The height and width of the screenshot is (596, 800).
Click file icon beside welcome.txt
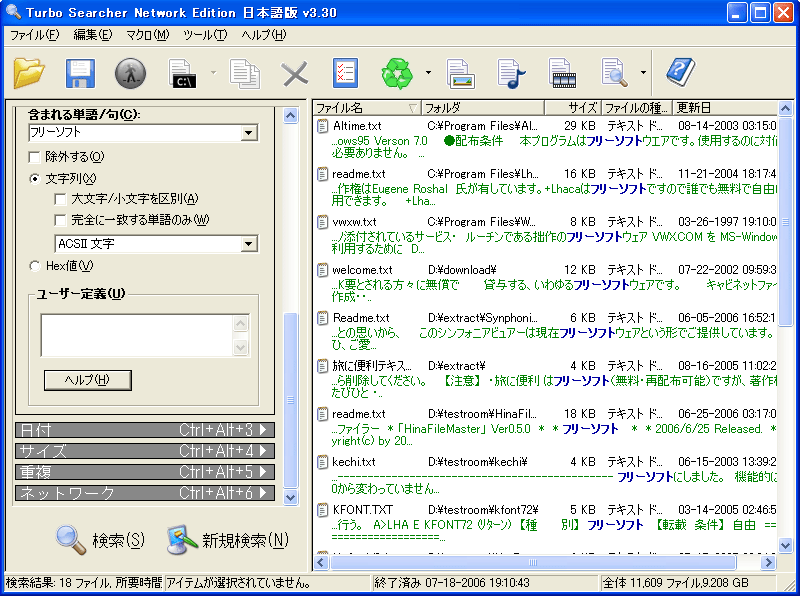(322, 270)
